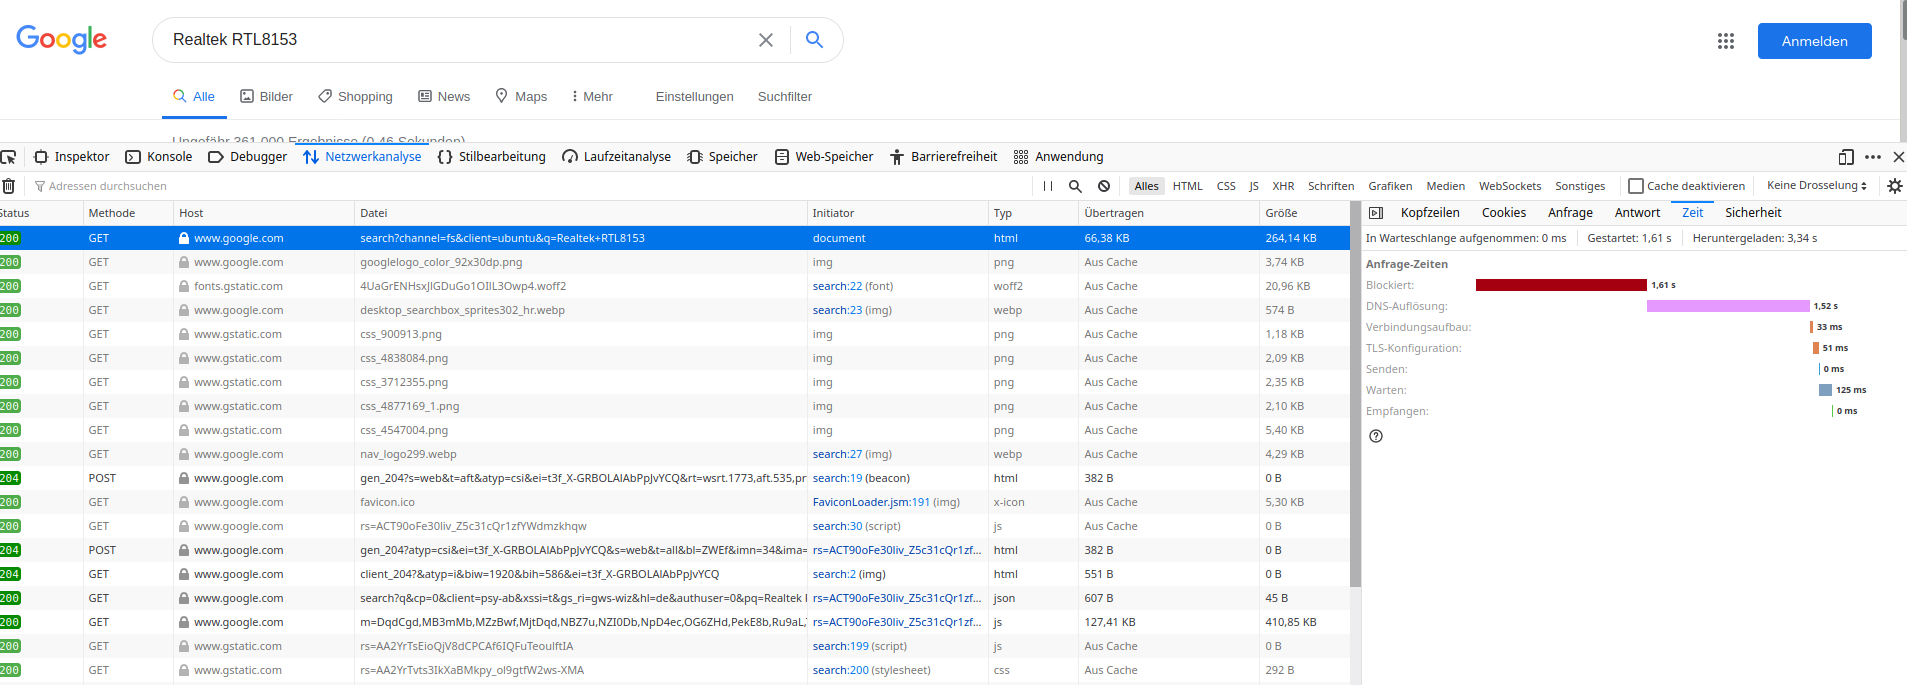Switch to the Inspektor tab
Viewport: 1907px width, 685px height.
pos(72,157)
